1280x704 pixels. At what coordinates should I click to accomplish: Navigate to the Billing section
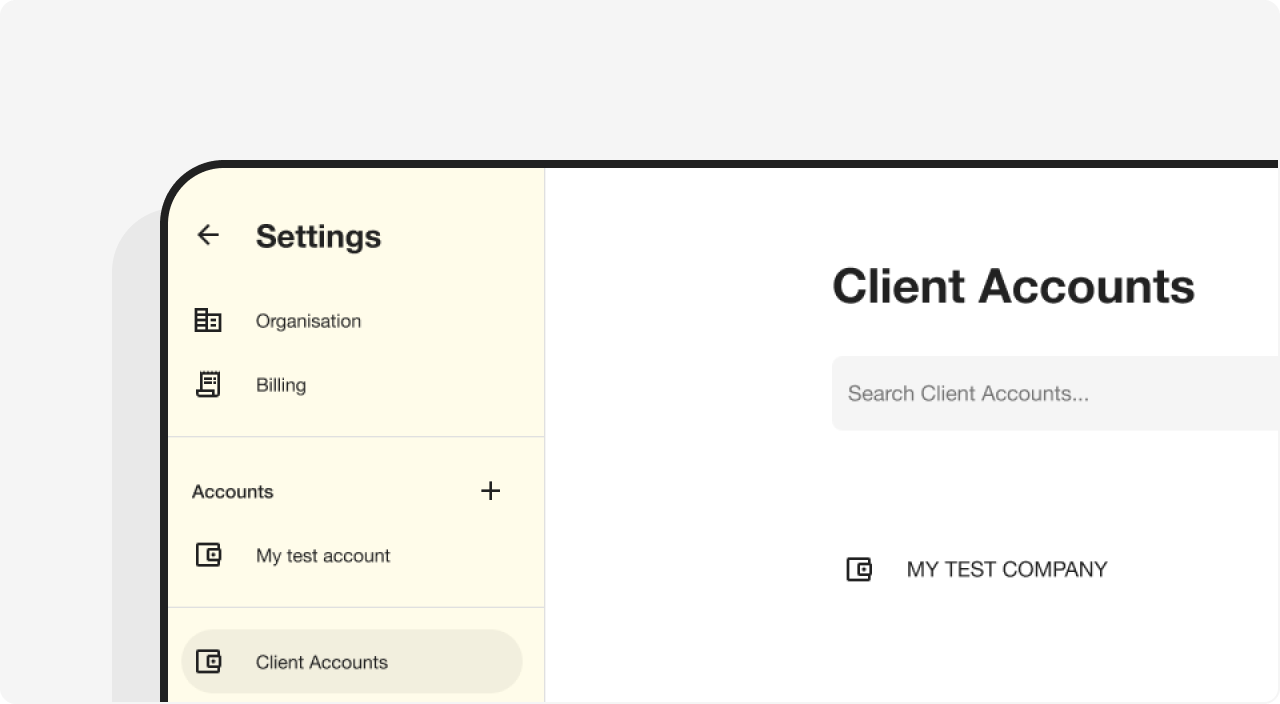tap(281, 385)
